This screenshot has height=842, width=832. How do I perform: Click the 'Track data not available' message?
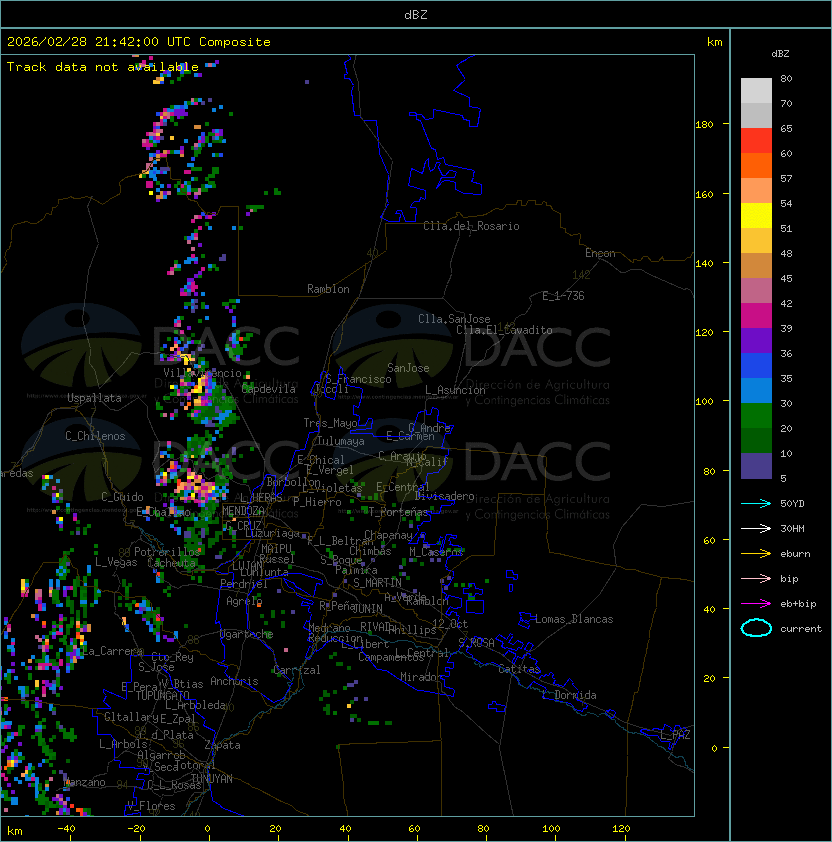[x=103, y=66]
